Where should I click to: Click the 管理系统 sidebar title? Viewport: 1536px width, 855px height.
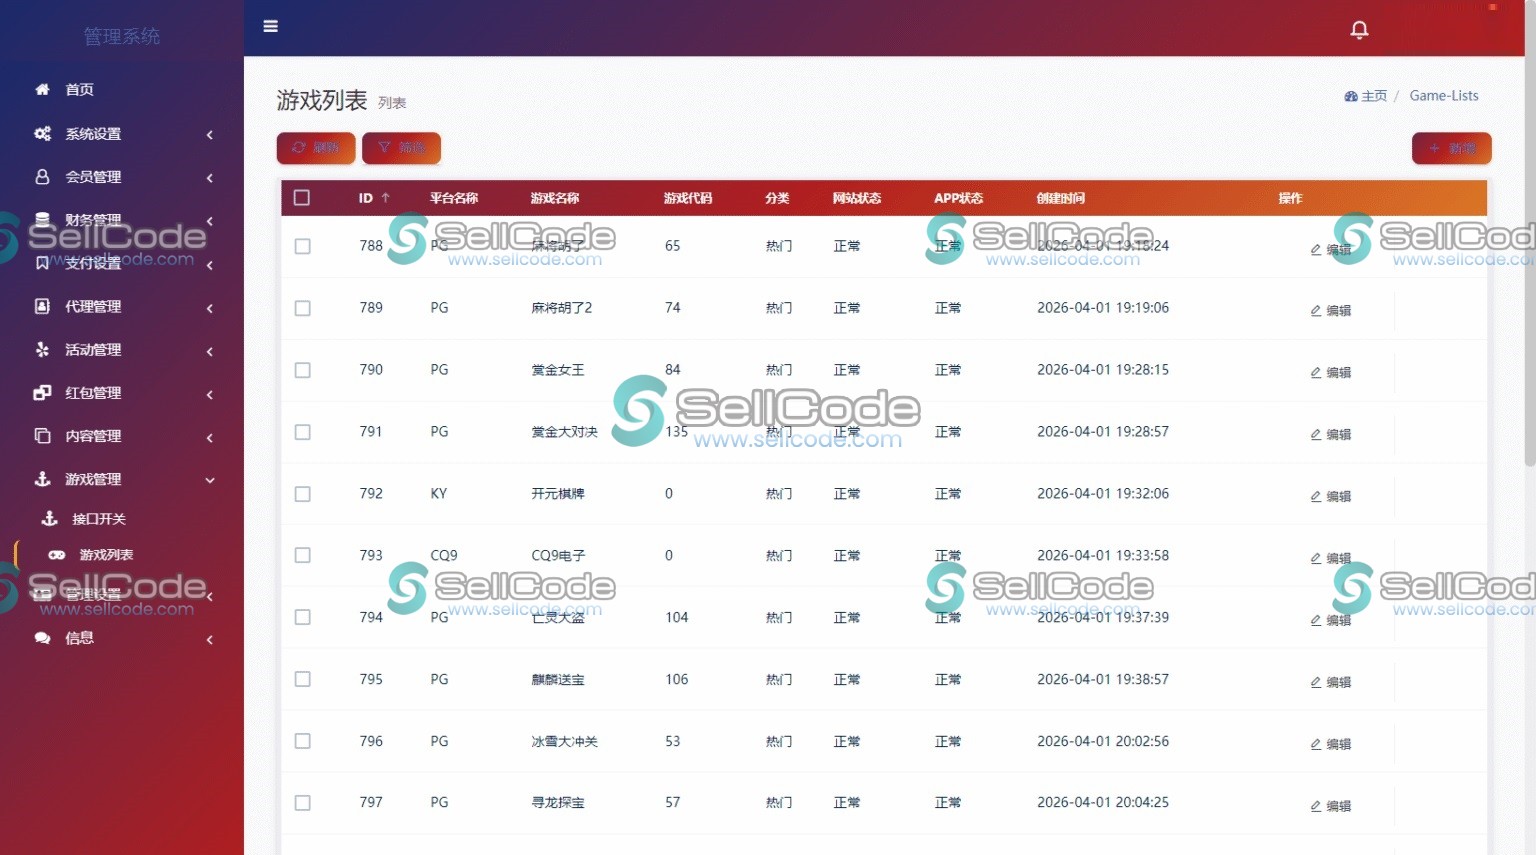(122, 36)
